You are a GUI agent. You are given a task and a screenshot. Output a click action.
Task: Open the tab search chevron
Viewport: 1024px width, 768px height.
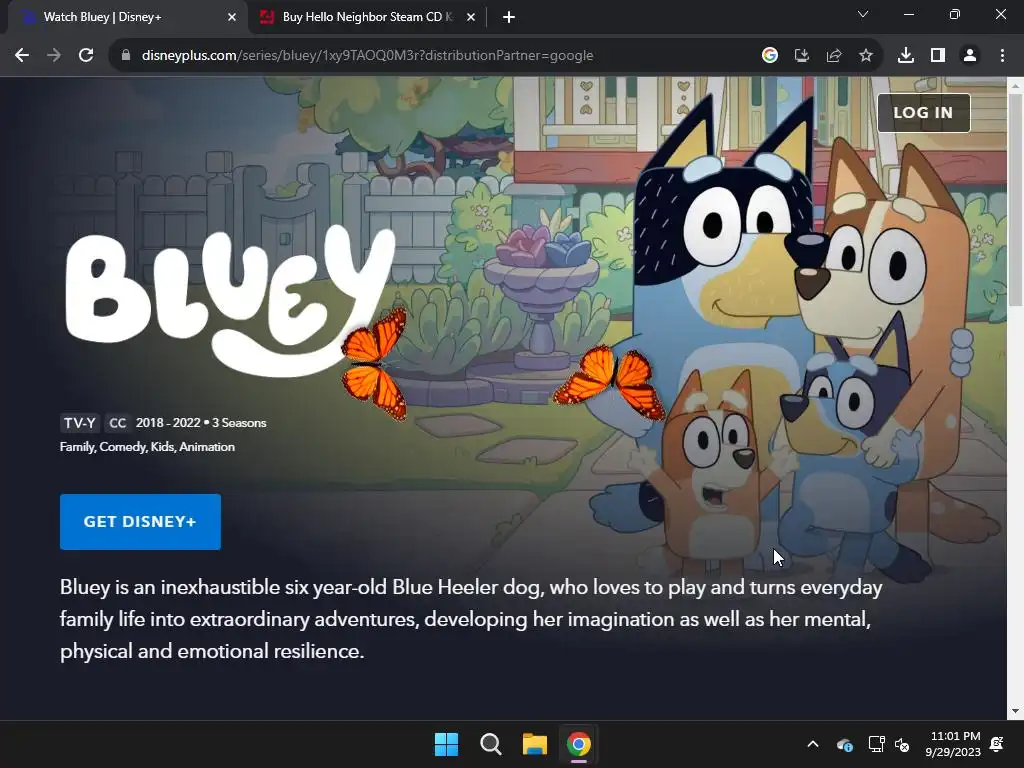pos(863,14)
